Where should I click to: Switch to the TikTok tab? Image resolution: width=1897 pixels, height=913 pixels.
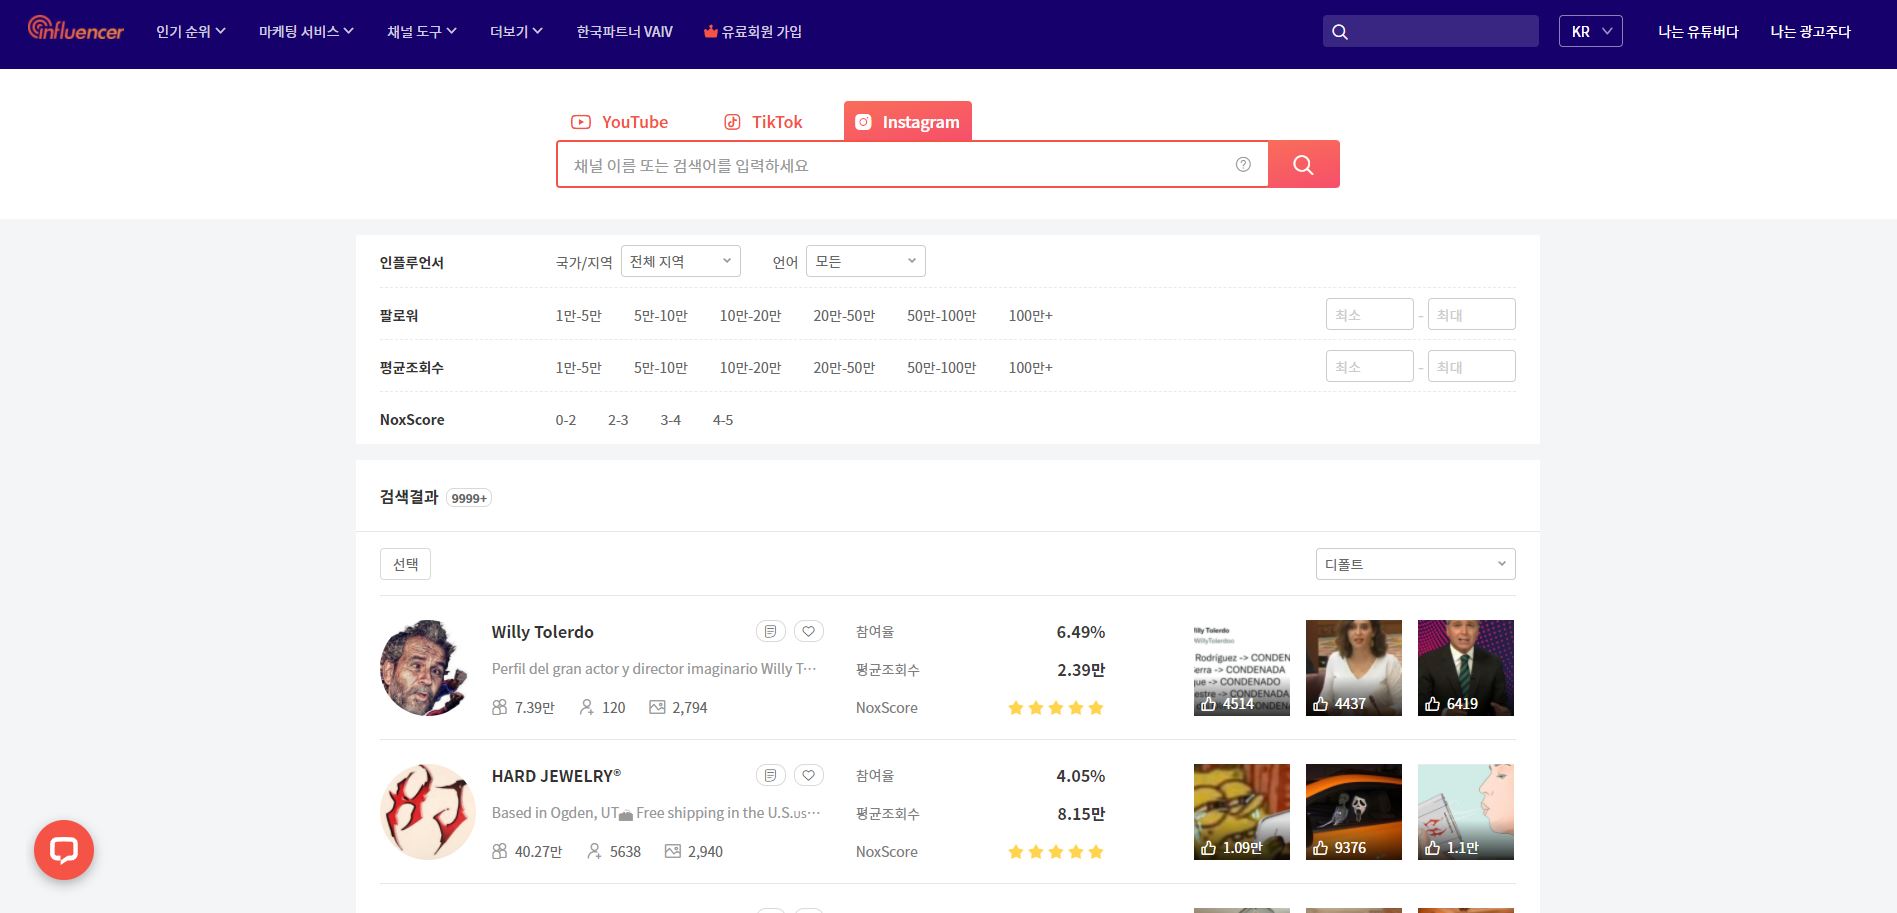point(763,122)
